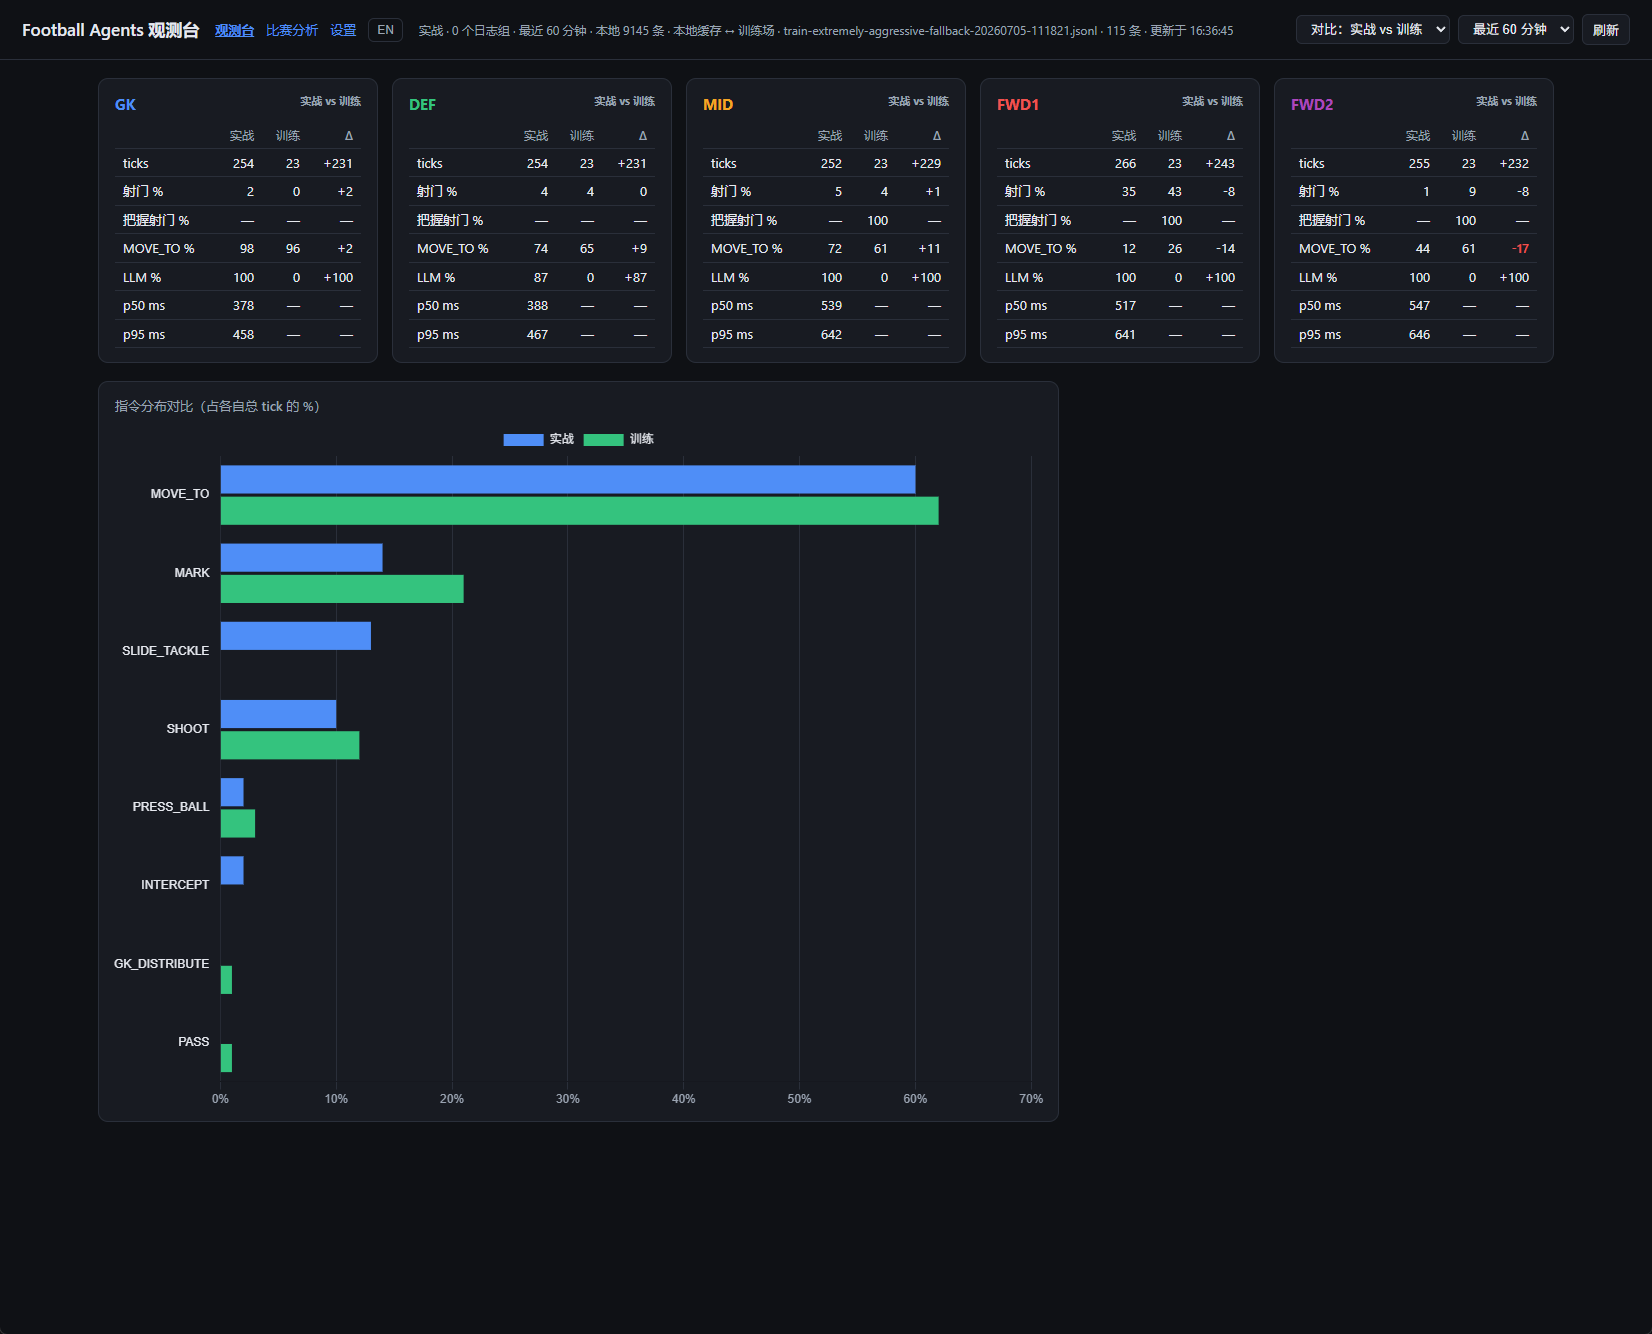Click the GK card title
Viewport: 1652px width, 1334px height.
coord(125,104)
